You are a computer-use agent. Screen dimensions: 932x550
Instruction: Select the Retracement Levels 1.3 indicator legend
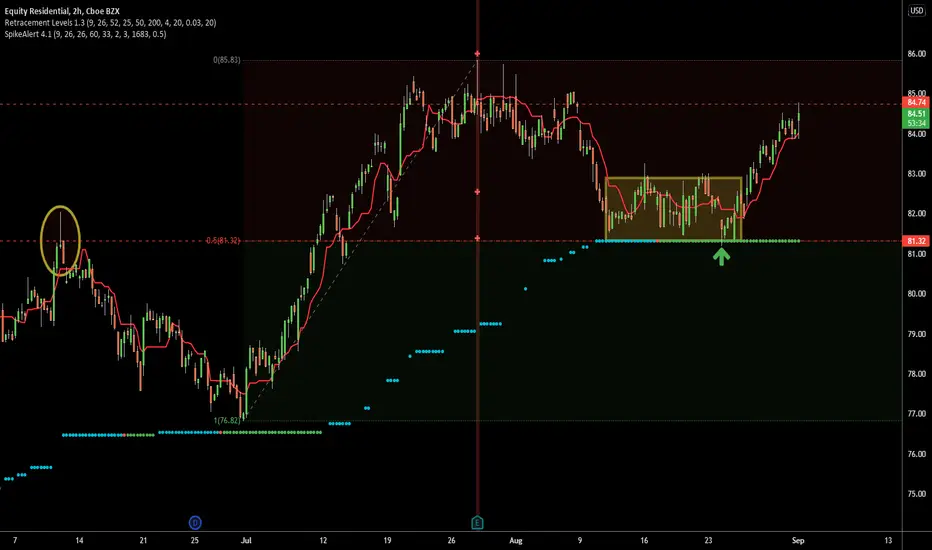[110, 23]
